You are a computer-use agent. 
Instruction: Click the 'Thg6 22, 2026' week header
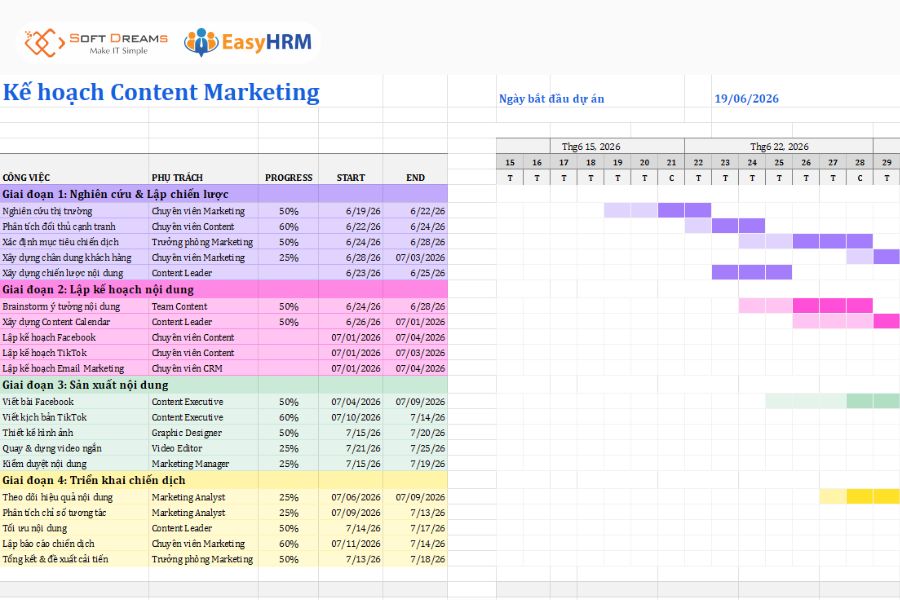point(779,146)
